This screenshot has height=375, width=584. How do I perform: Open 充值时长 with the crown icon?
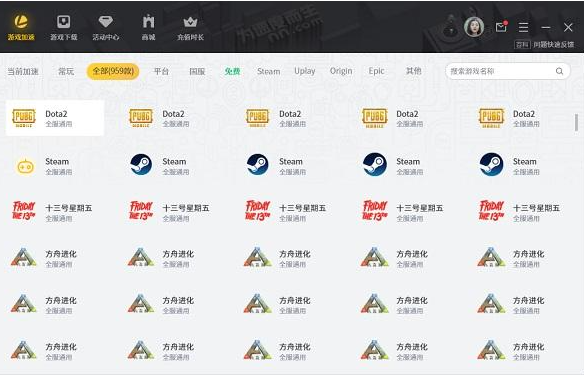[190, 27]
